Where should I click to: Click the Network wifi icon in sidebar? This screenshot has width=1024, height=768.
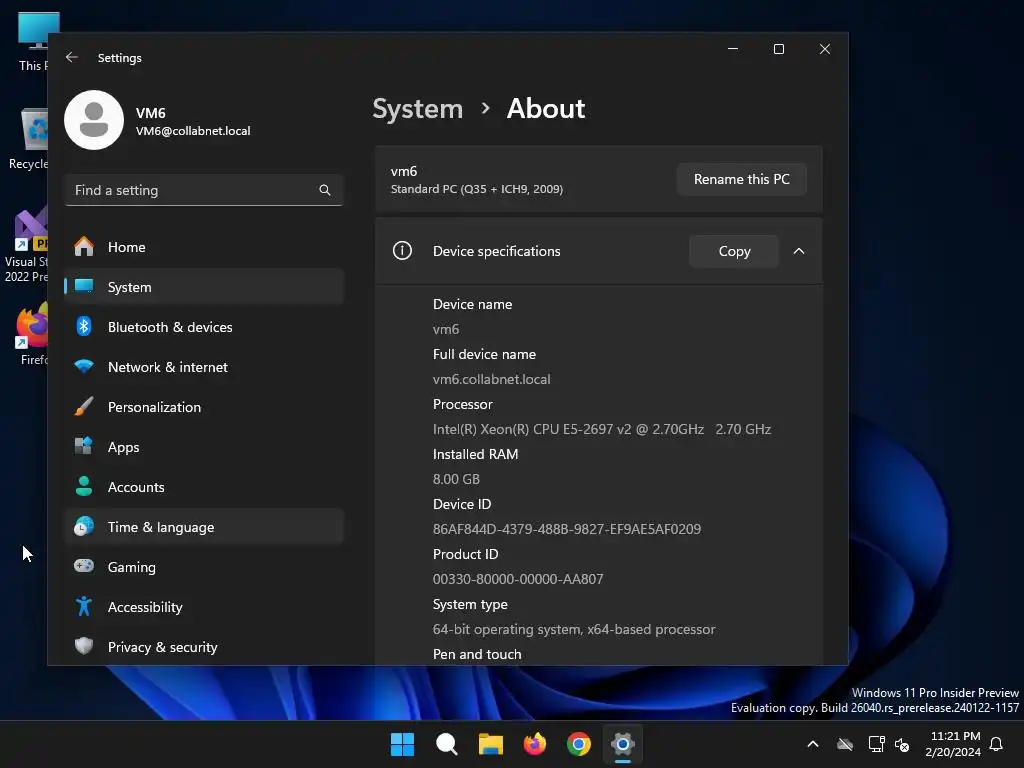point(84,367)
